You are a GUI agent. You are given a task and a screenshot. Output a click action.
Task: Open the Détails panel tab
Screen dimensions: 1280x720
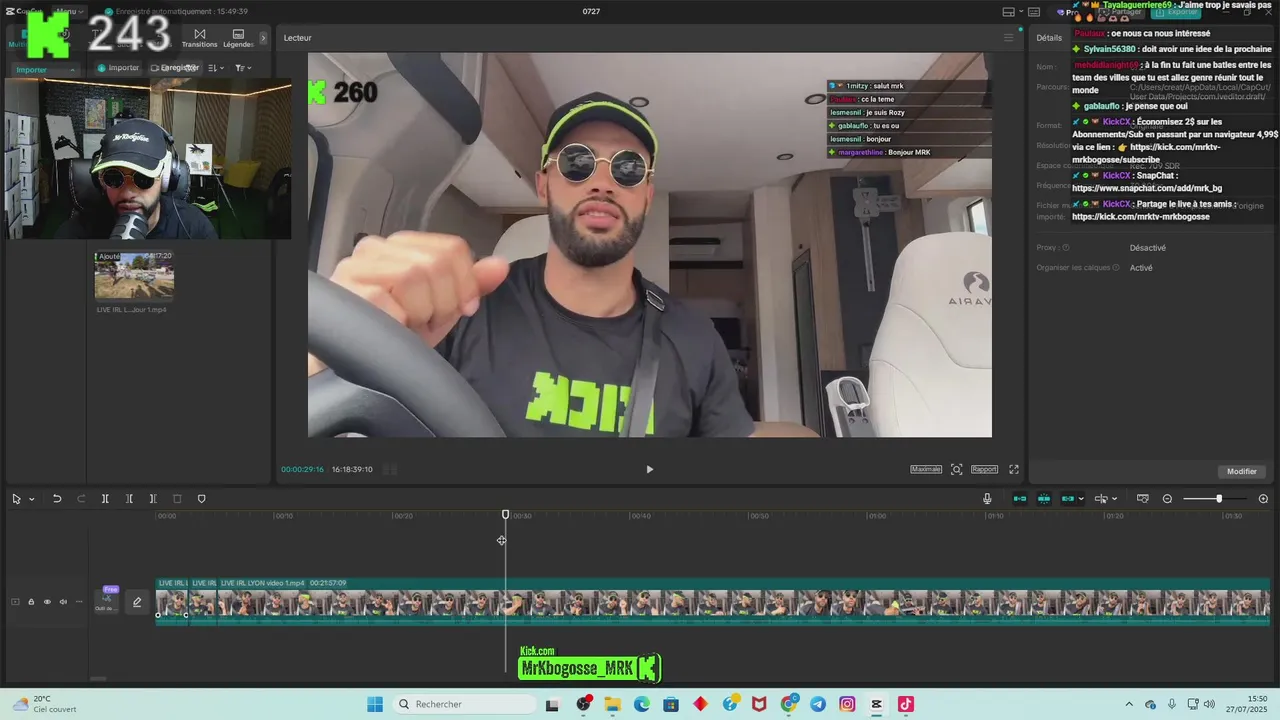1049,38
